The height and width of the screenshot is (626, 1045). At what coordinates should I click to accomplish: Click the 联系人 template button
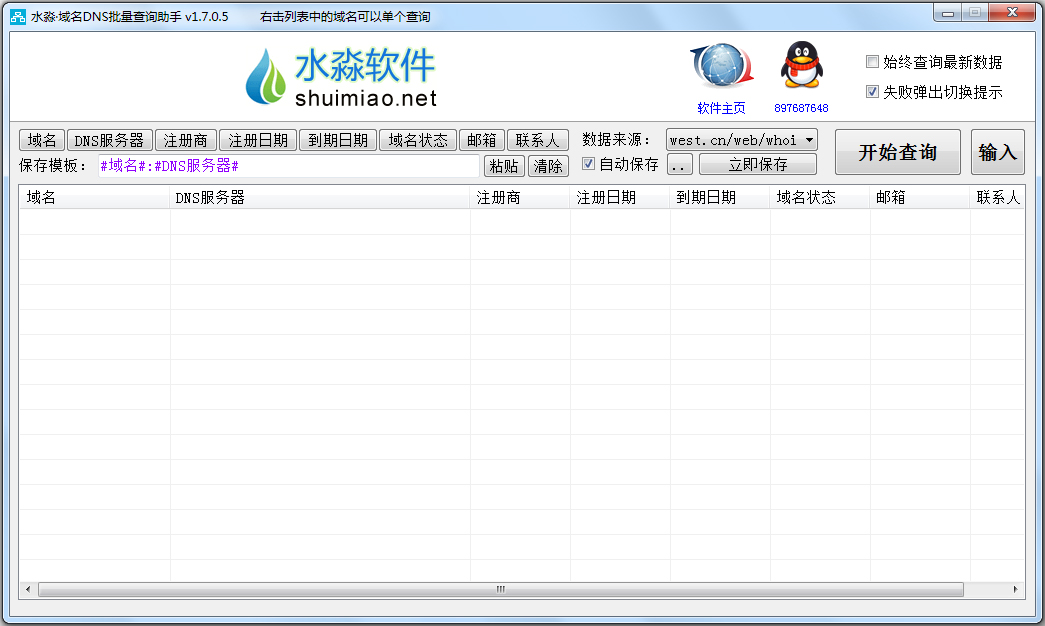pos(537,140)
